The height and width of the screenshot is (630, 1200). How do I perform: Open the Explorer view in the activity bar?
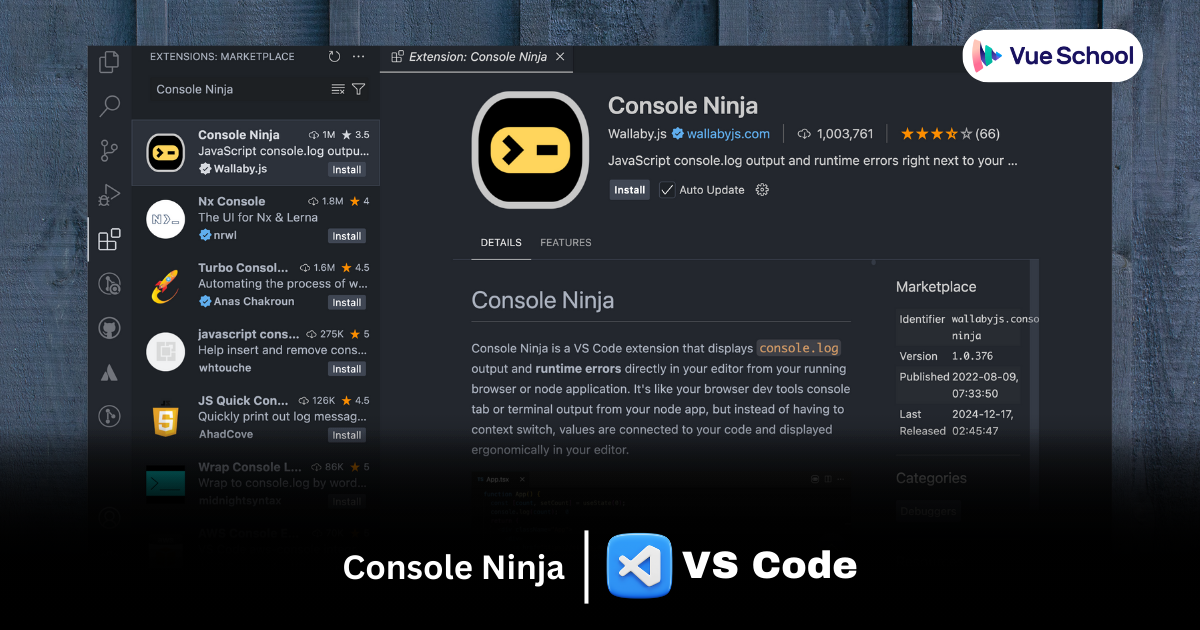[x=110, y=62]
